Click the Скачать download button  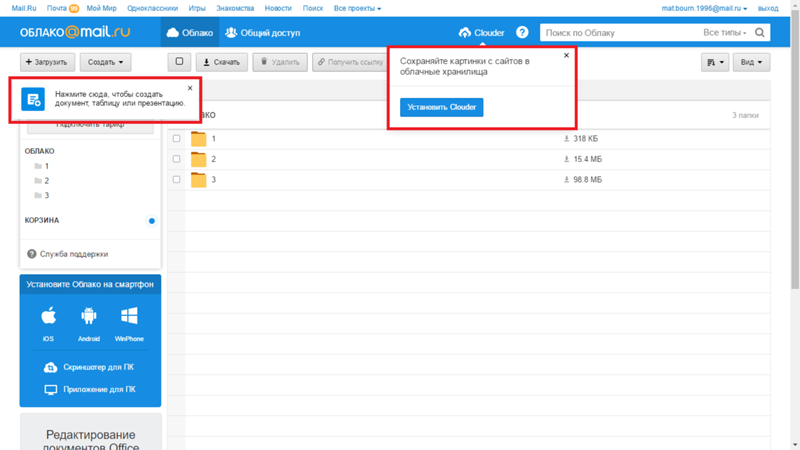[221, 62]
